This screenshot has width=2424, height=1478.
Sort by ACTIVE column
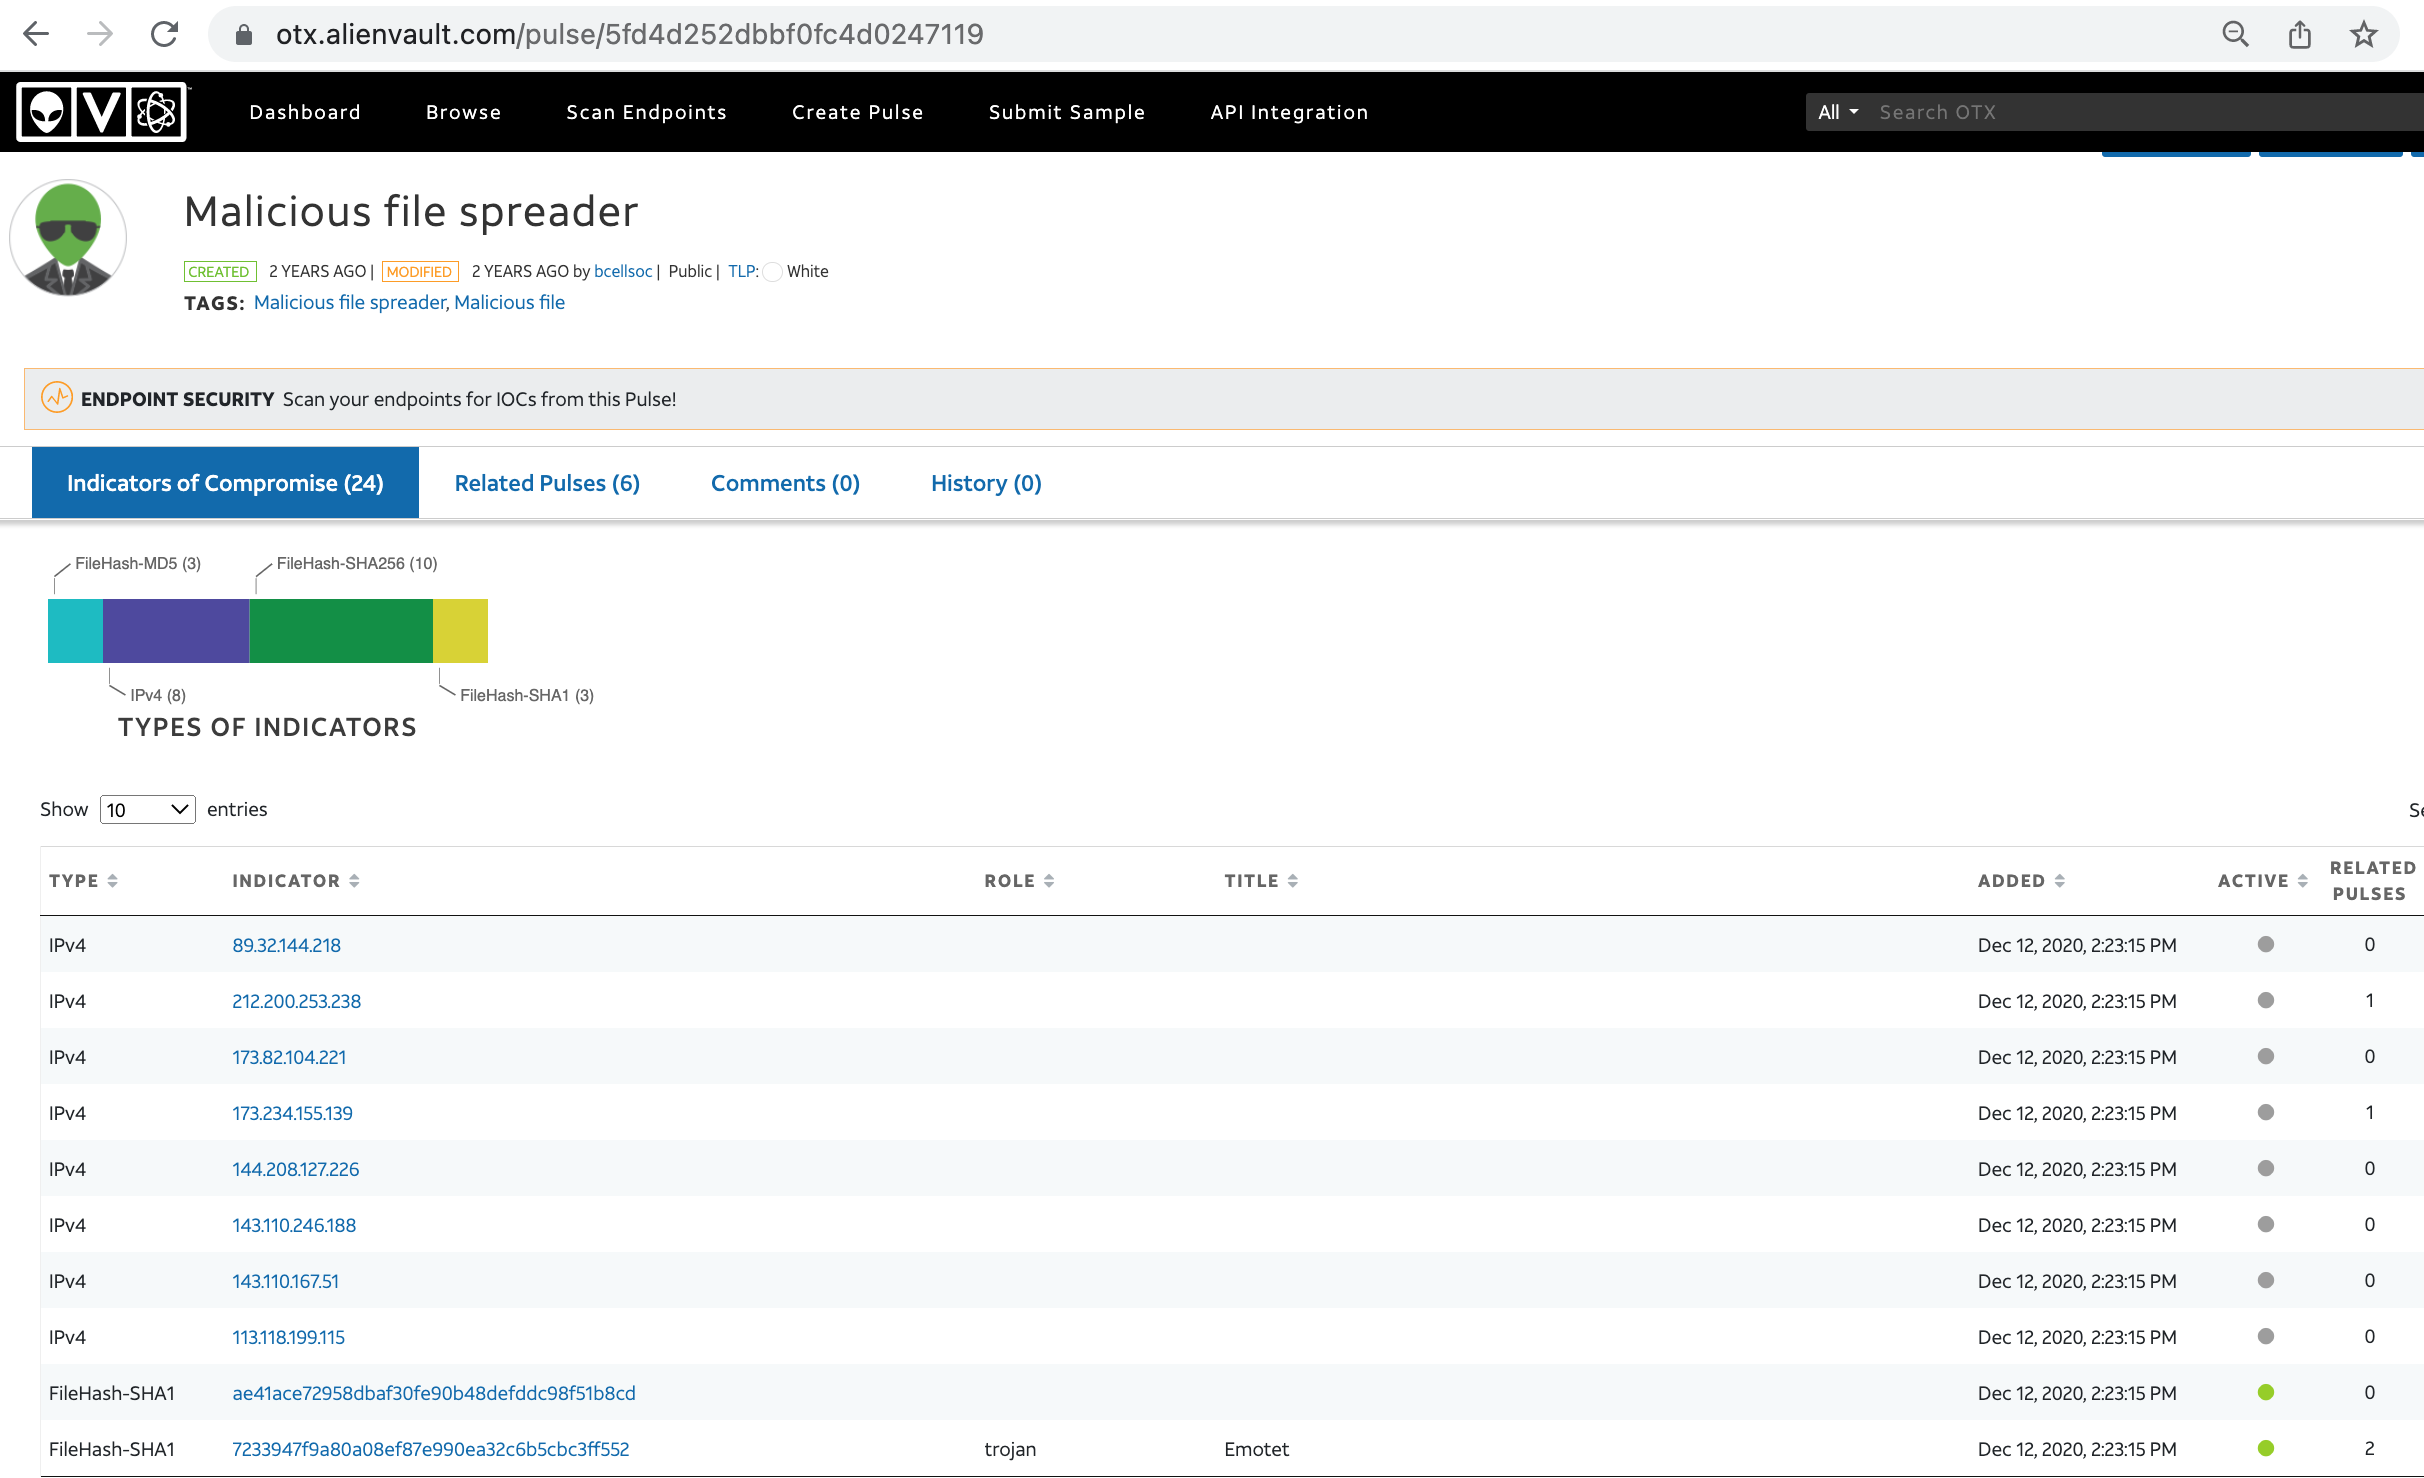pos(2262,880)
